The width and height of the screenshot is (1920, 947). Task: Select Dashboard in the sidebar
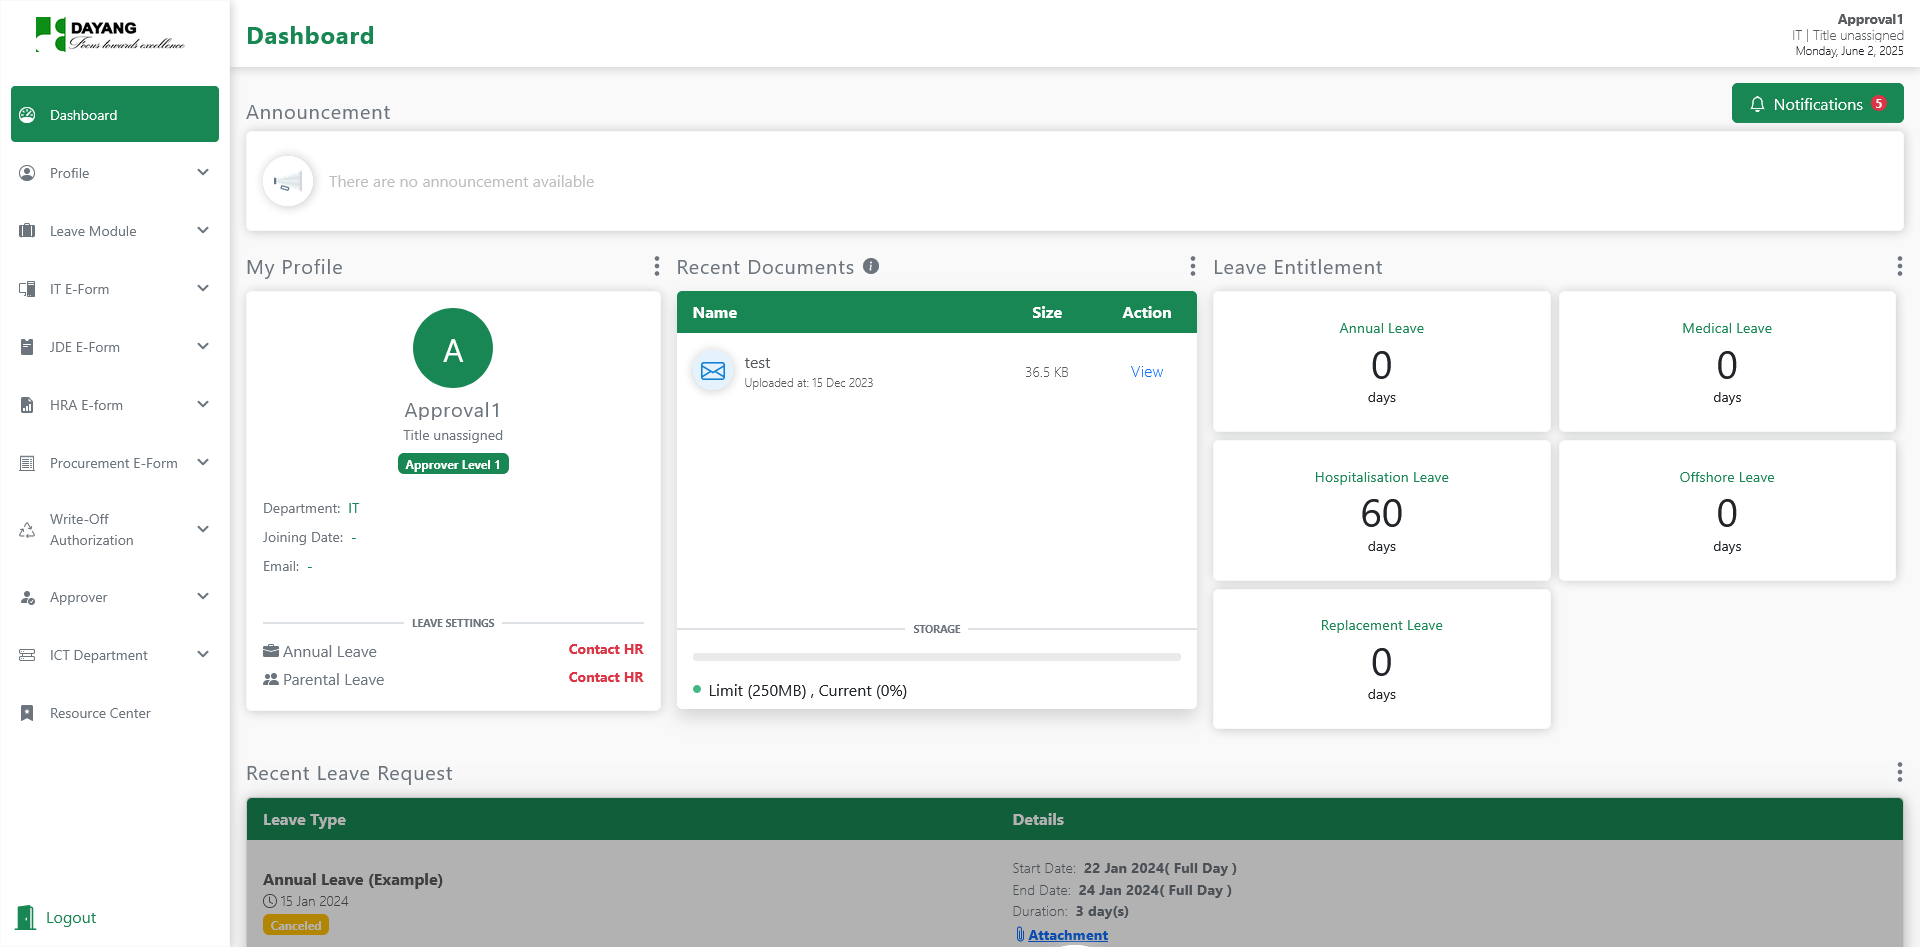click(x=114, y=115)
